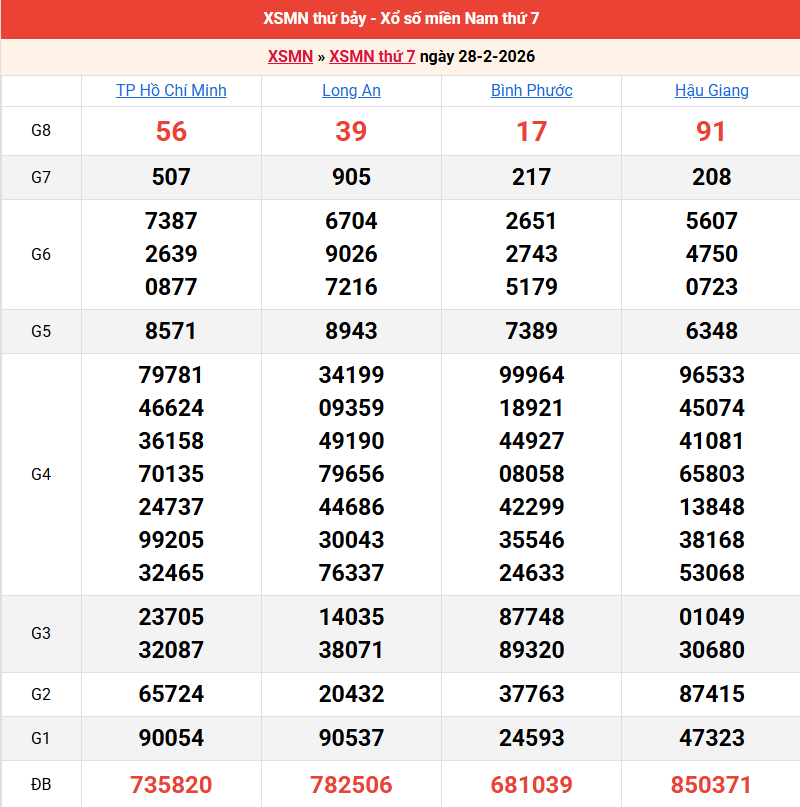Select Bình Phước G5 number 7389

point(531,332)
